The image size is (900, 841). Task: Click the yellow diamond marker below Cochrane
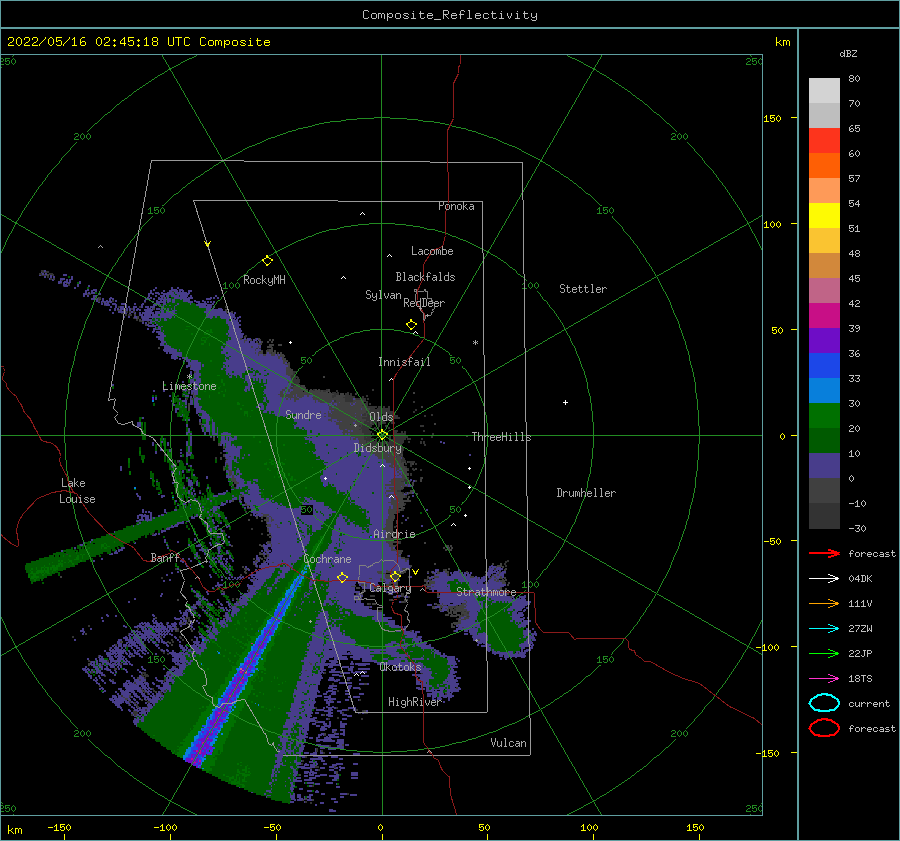point(343,578)
